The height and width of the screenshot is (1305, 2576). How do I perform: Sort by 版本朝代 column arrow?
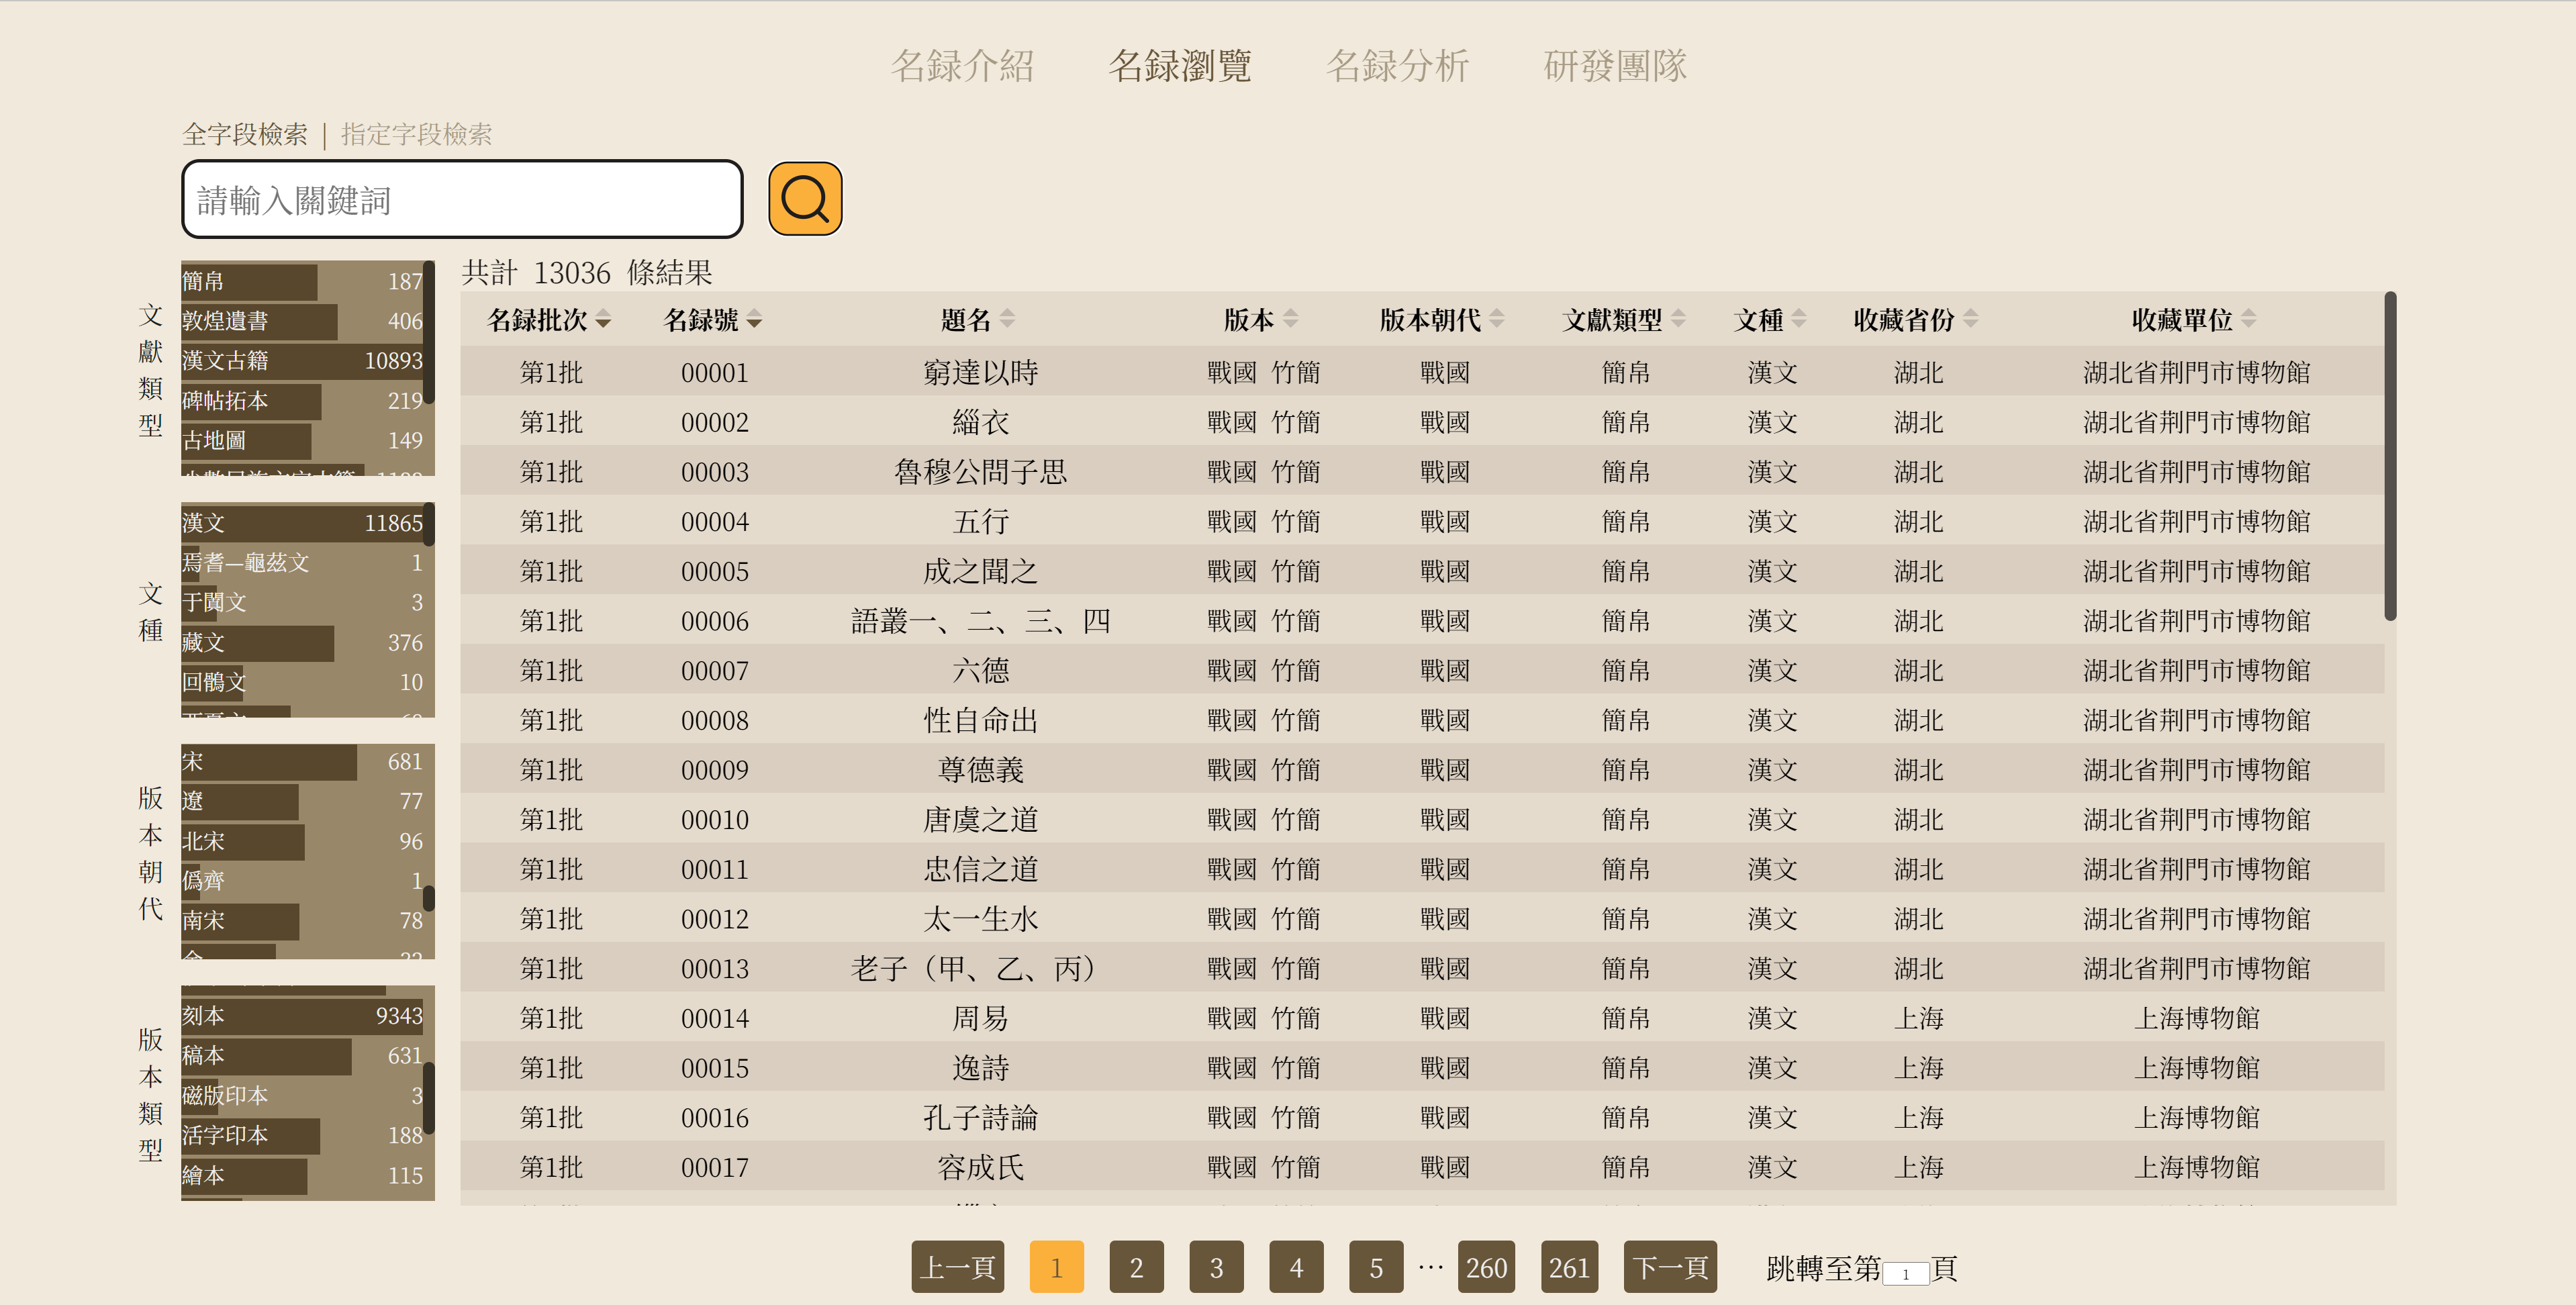point(1496,319)
